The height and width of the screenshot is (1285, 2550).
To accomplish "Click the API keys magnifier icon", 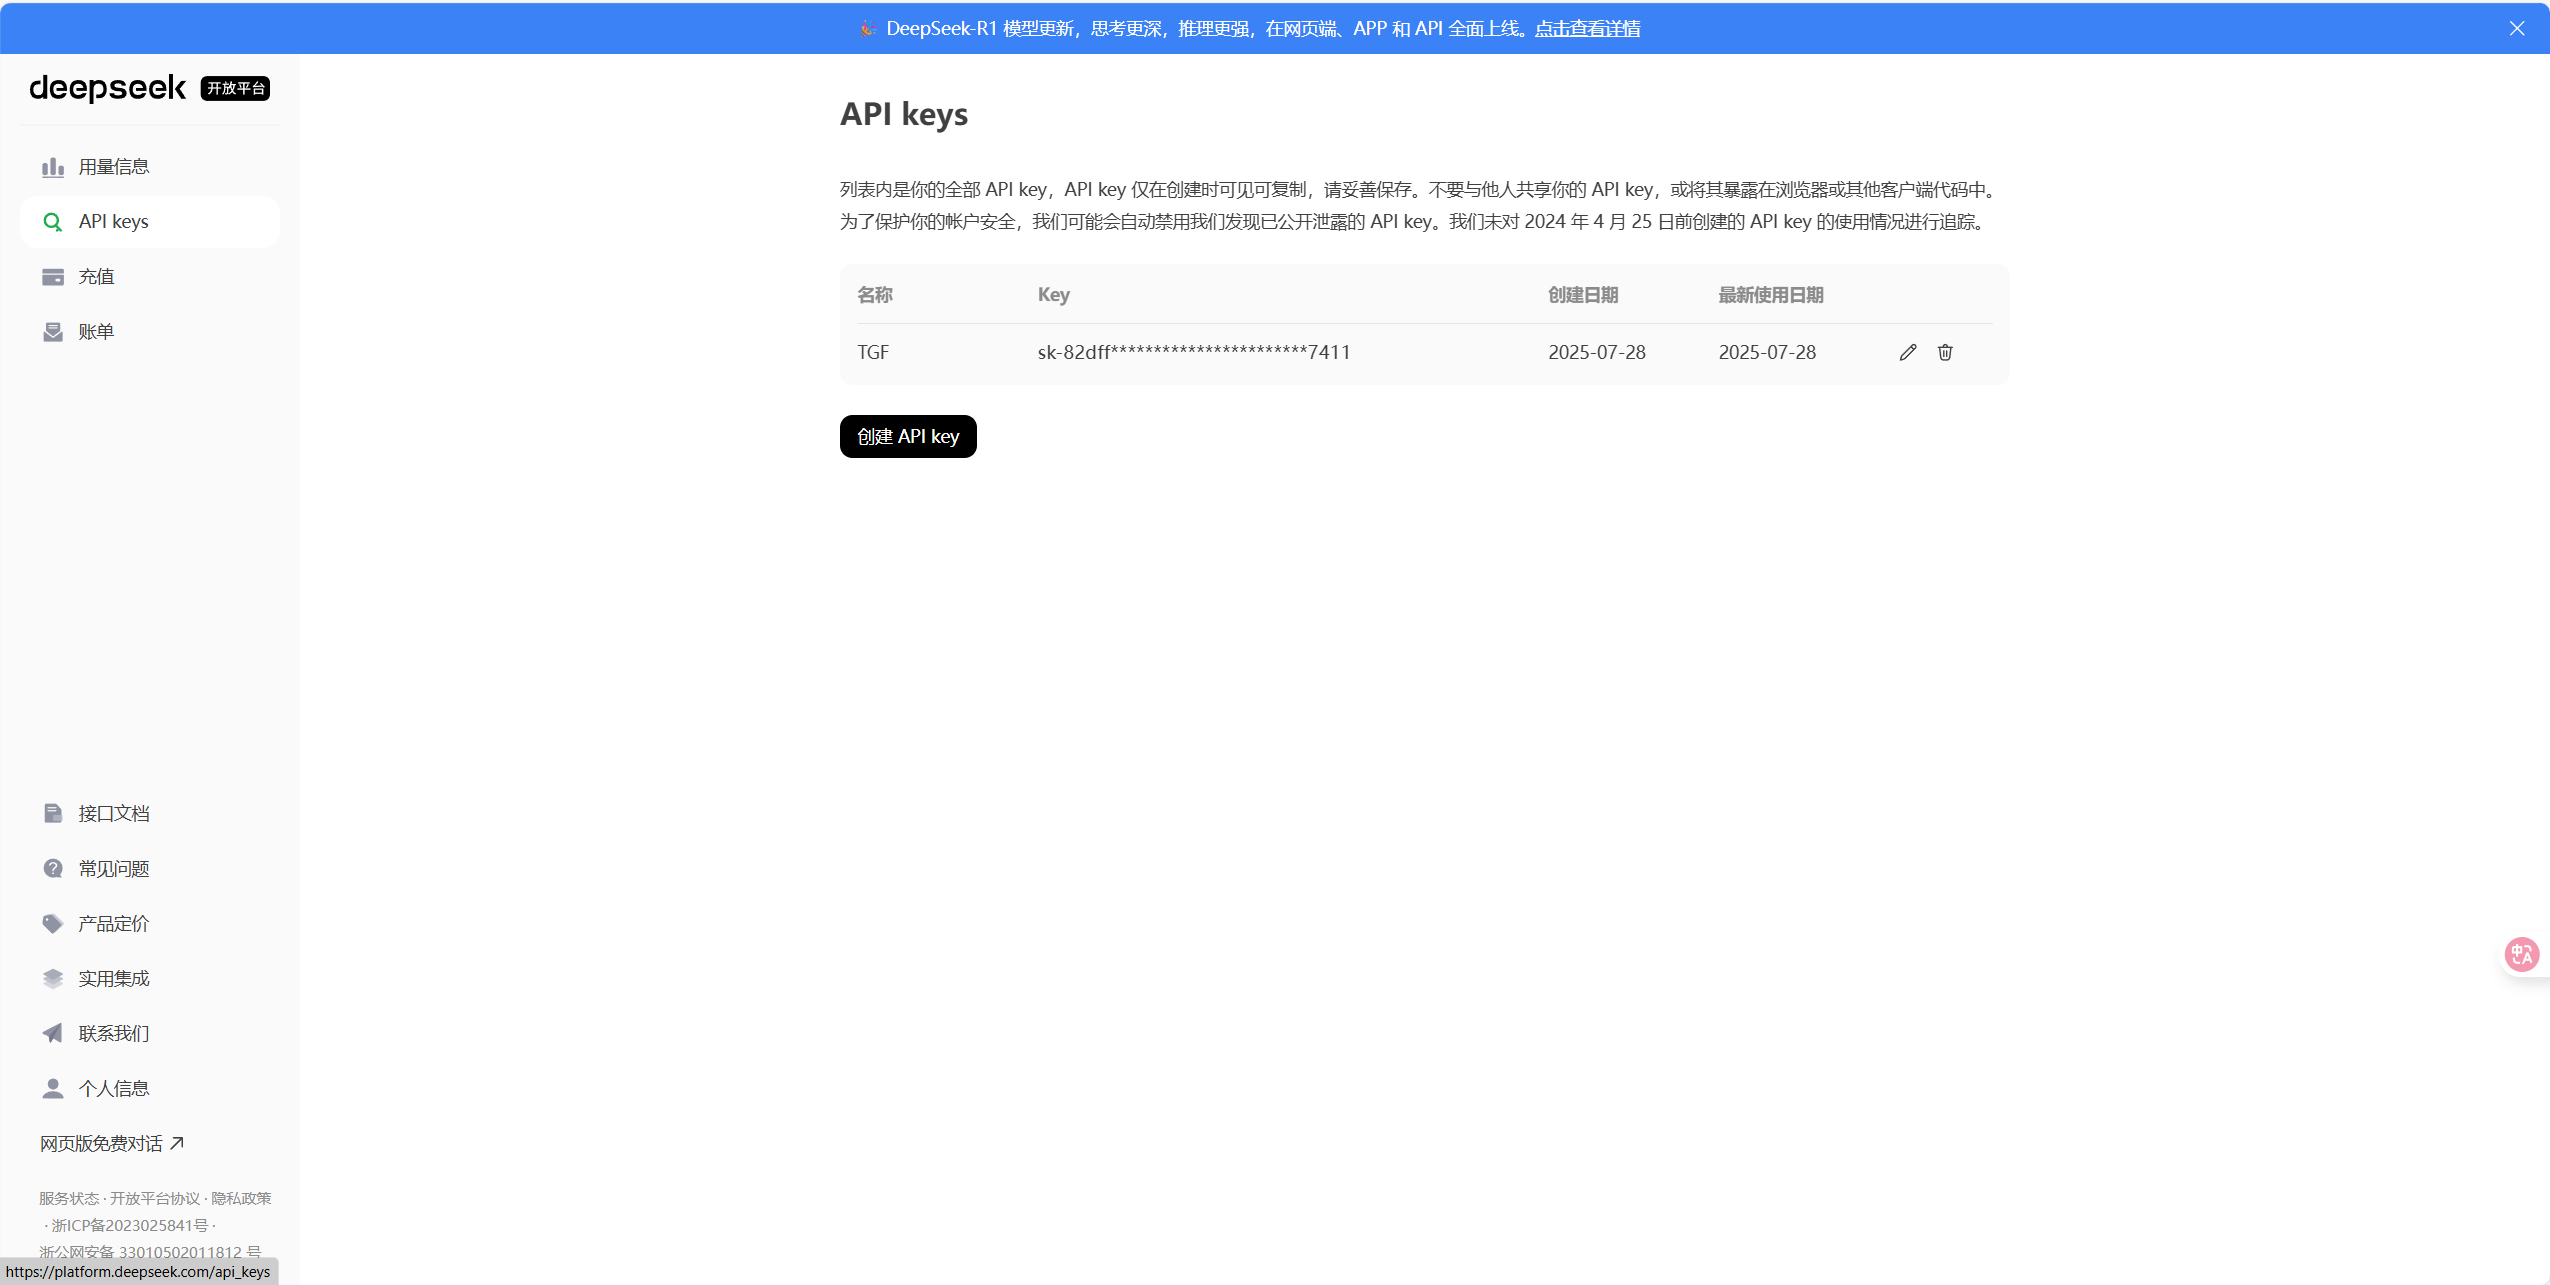I will [53, 222].
